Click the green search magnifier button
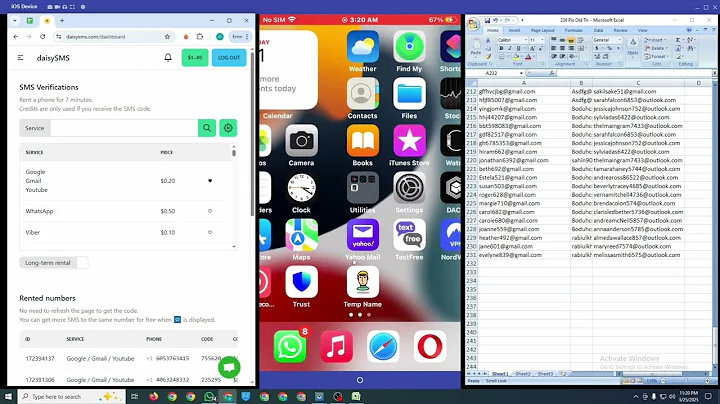The width and height of the screenshot is (720, 404). pyautogui.click(x=207, y=128)
